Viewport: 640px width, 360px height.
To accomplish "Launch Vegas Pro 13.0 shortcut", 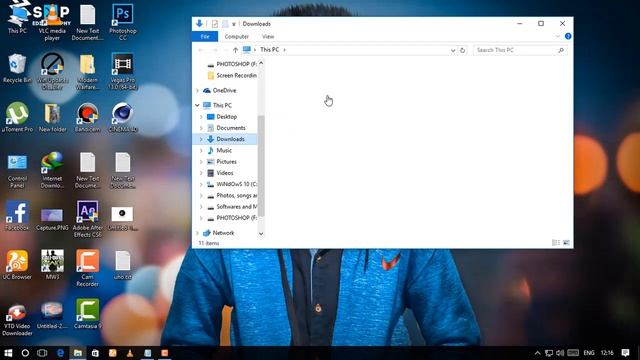I will point(122,71).
